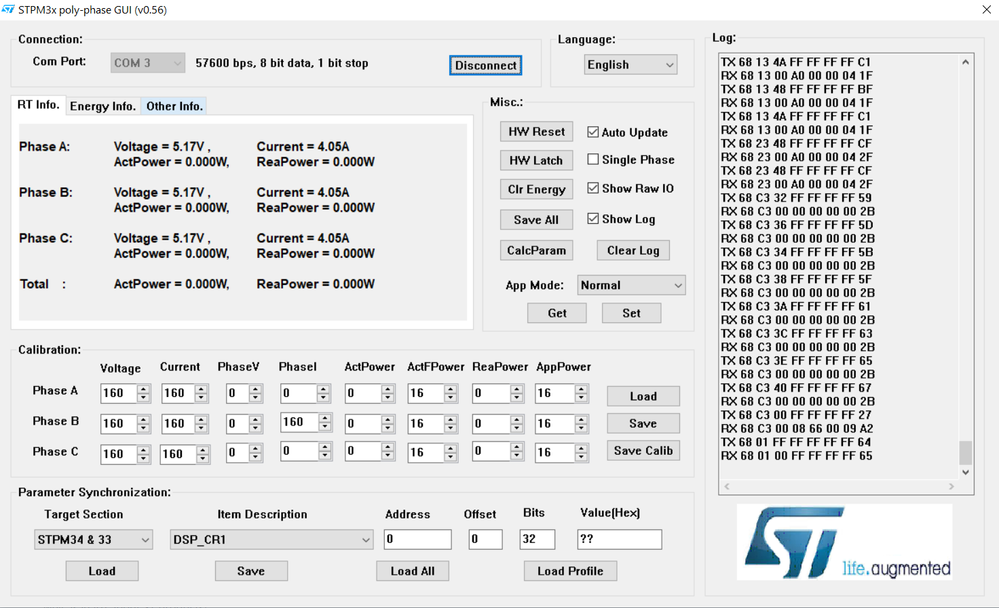Viewport: 999px width, 608px height.
Task: Expand the Item Description DSP_CR1 dropdown
Action: click(x=271, y=540)
